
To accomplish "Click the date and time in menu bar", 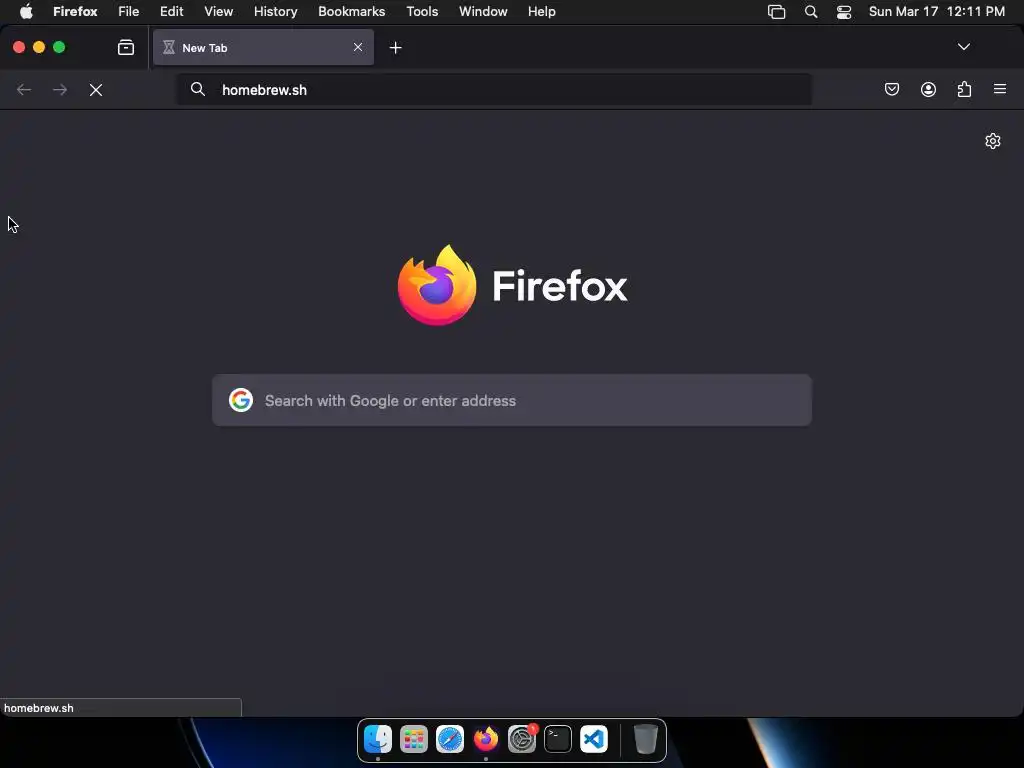I will click(x=936, y=12).
